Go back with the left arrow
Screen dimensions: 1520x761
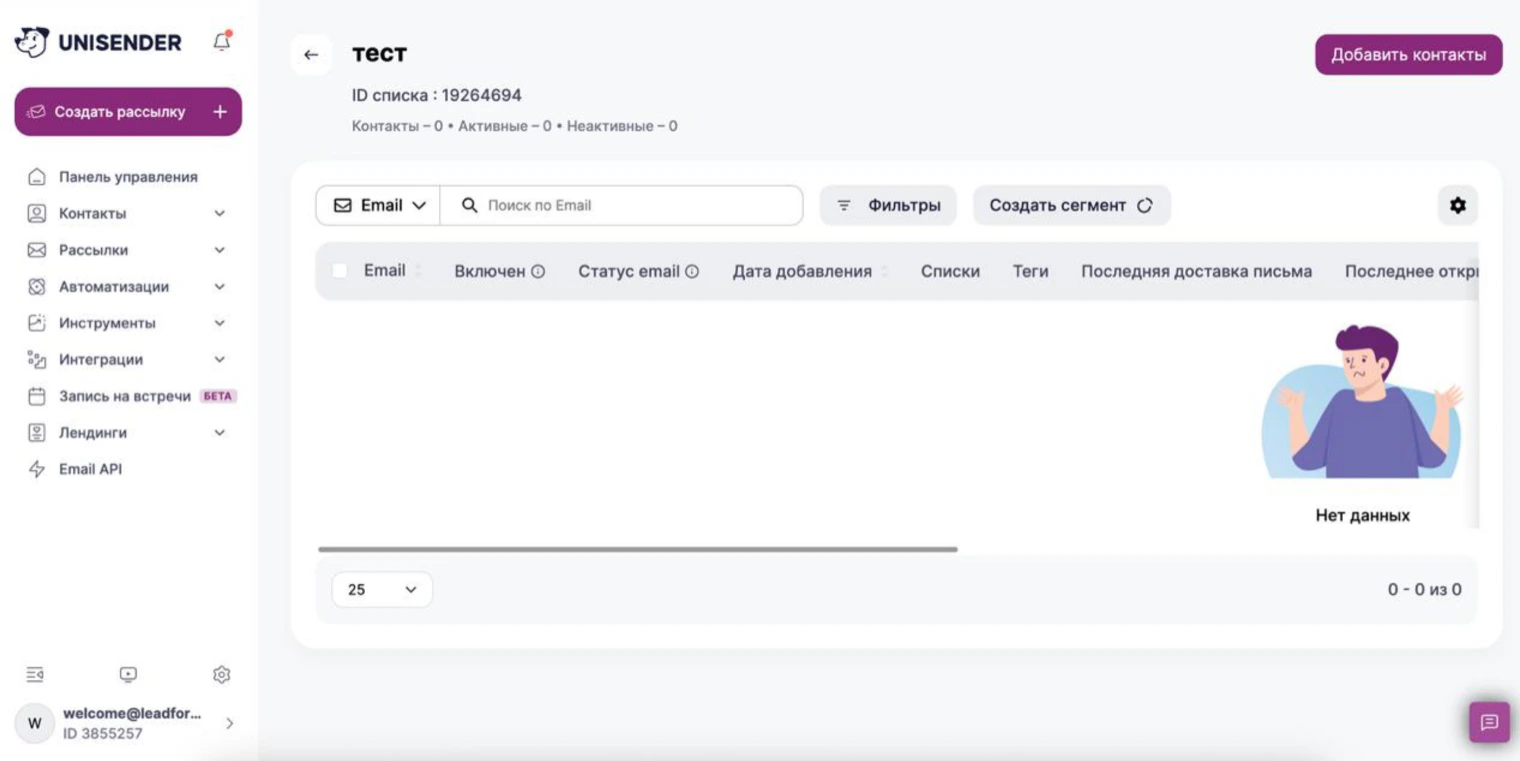(x=311, y=55)
